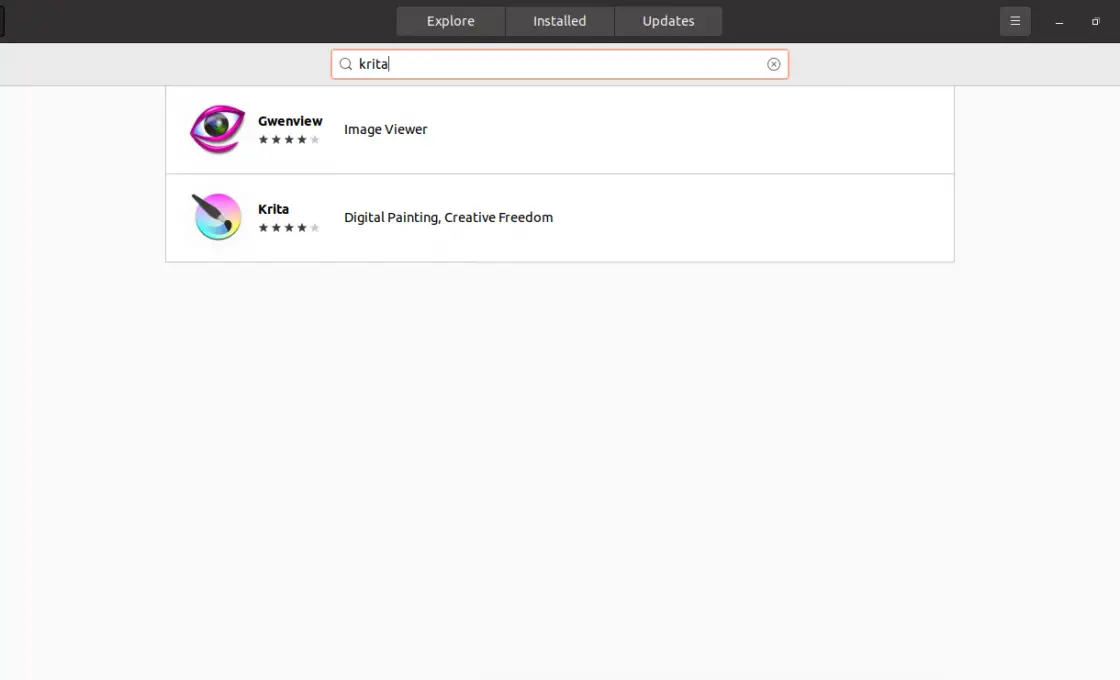
Task: Click the Image Viewer description
Action: click(386, 129)
